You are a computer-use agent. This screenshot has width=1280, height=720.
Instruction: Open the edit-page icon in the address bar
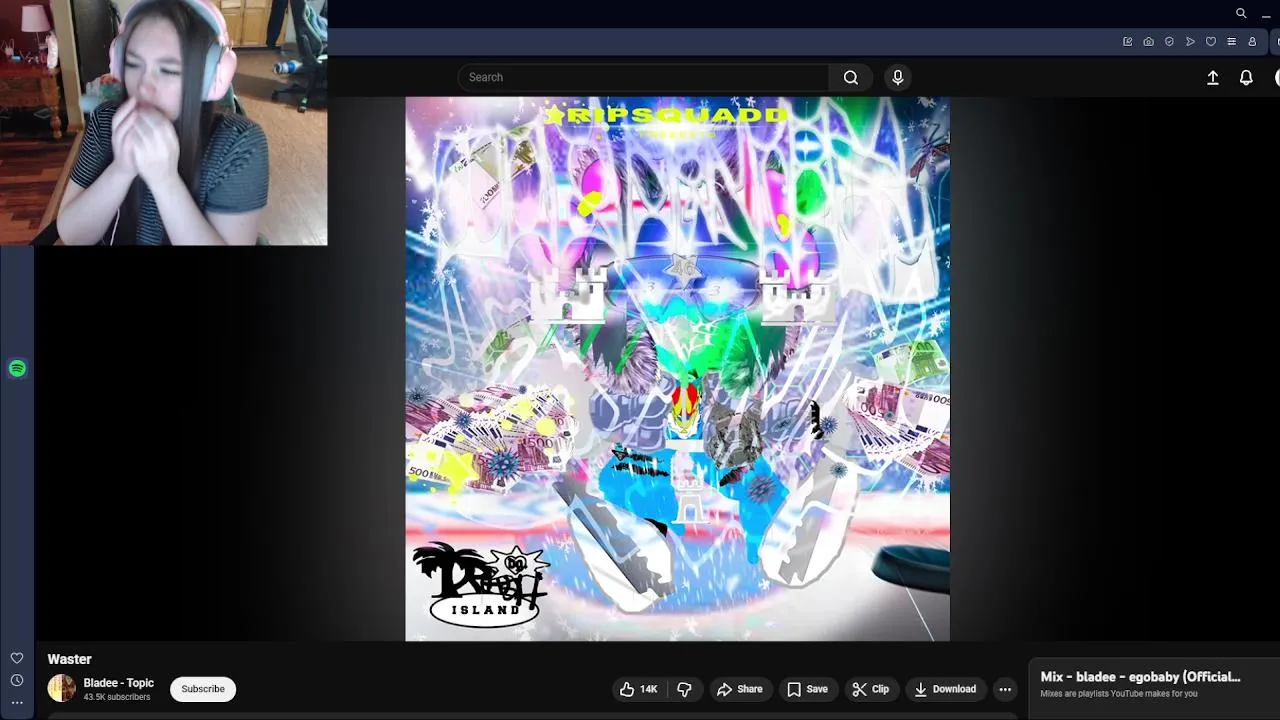point(1128,42)
